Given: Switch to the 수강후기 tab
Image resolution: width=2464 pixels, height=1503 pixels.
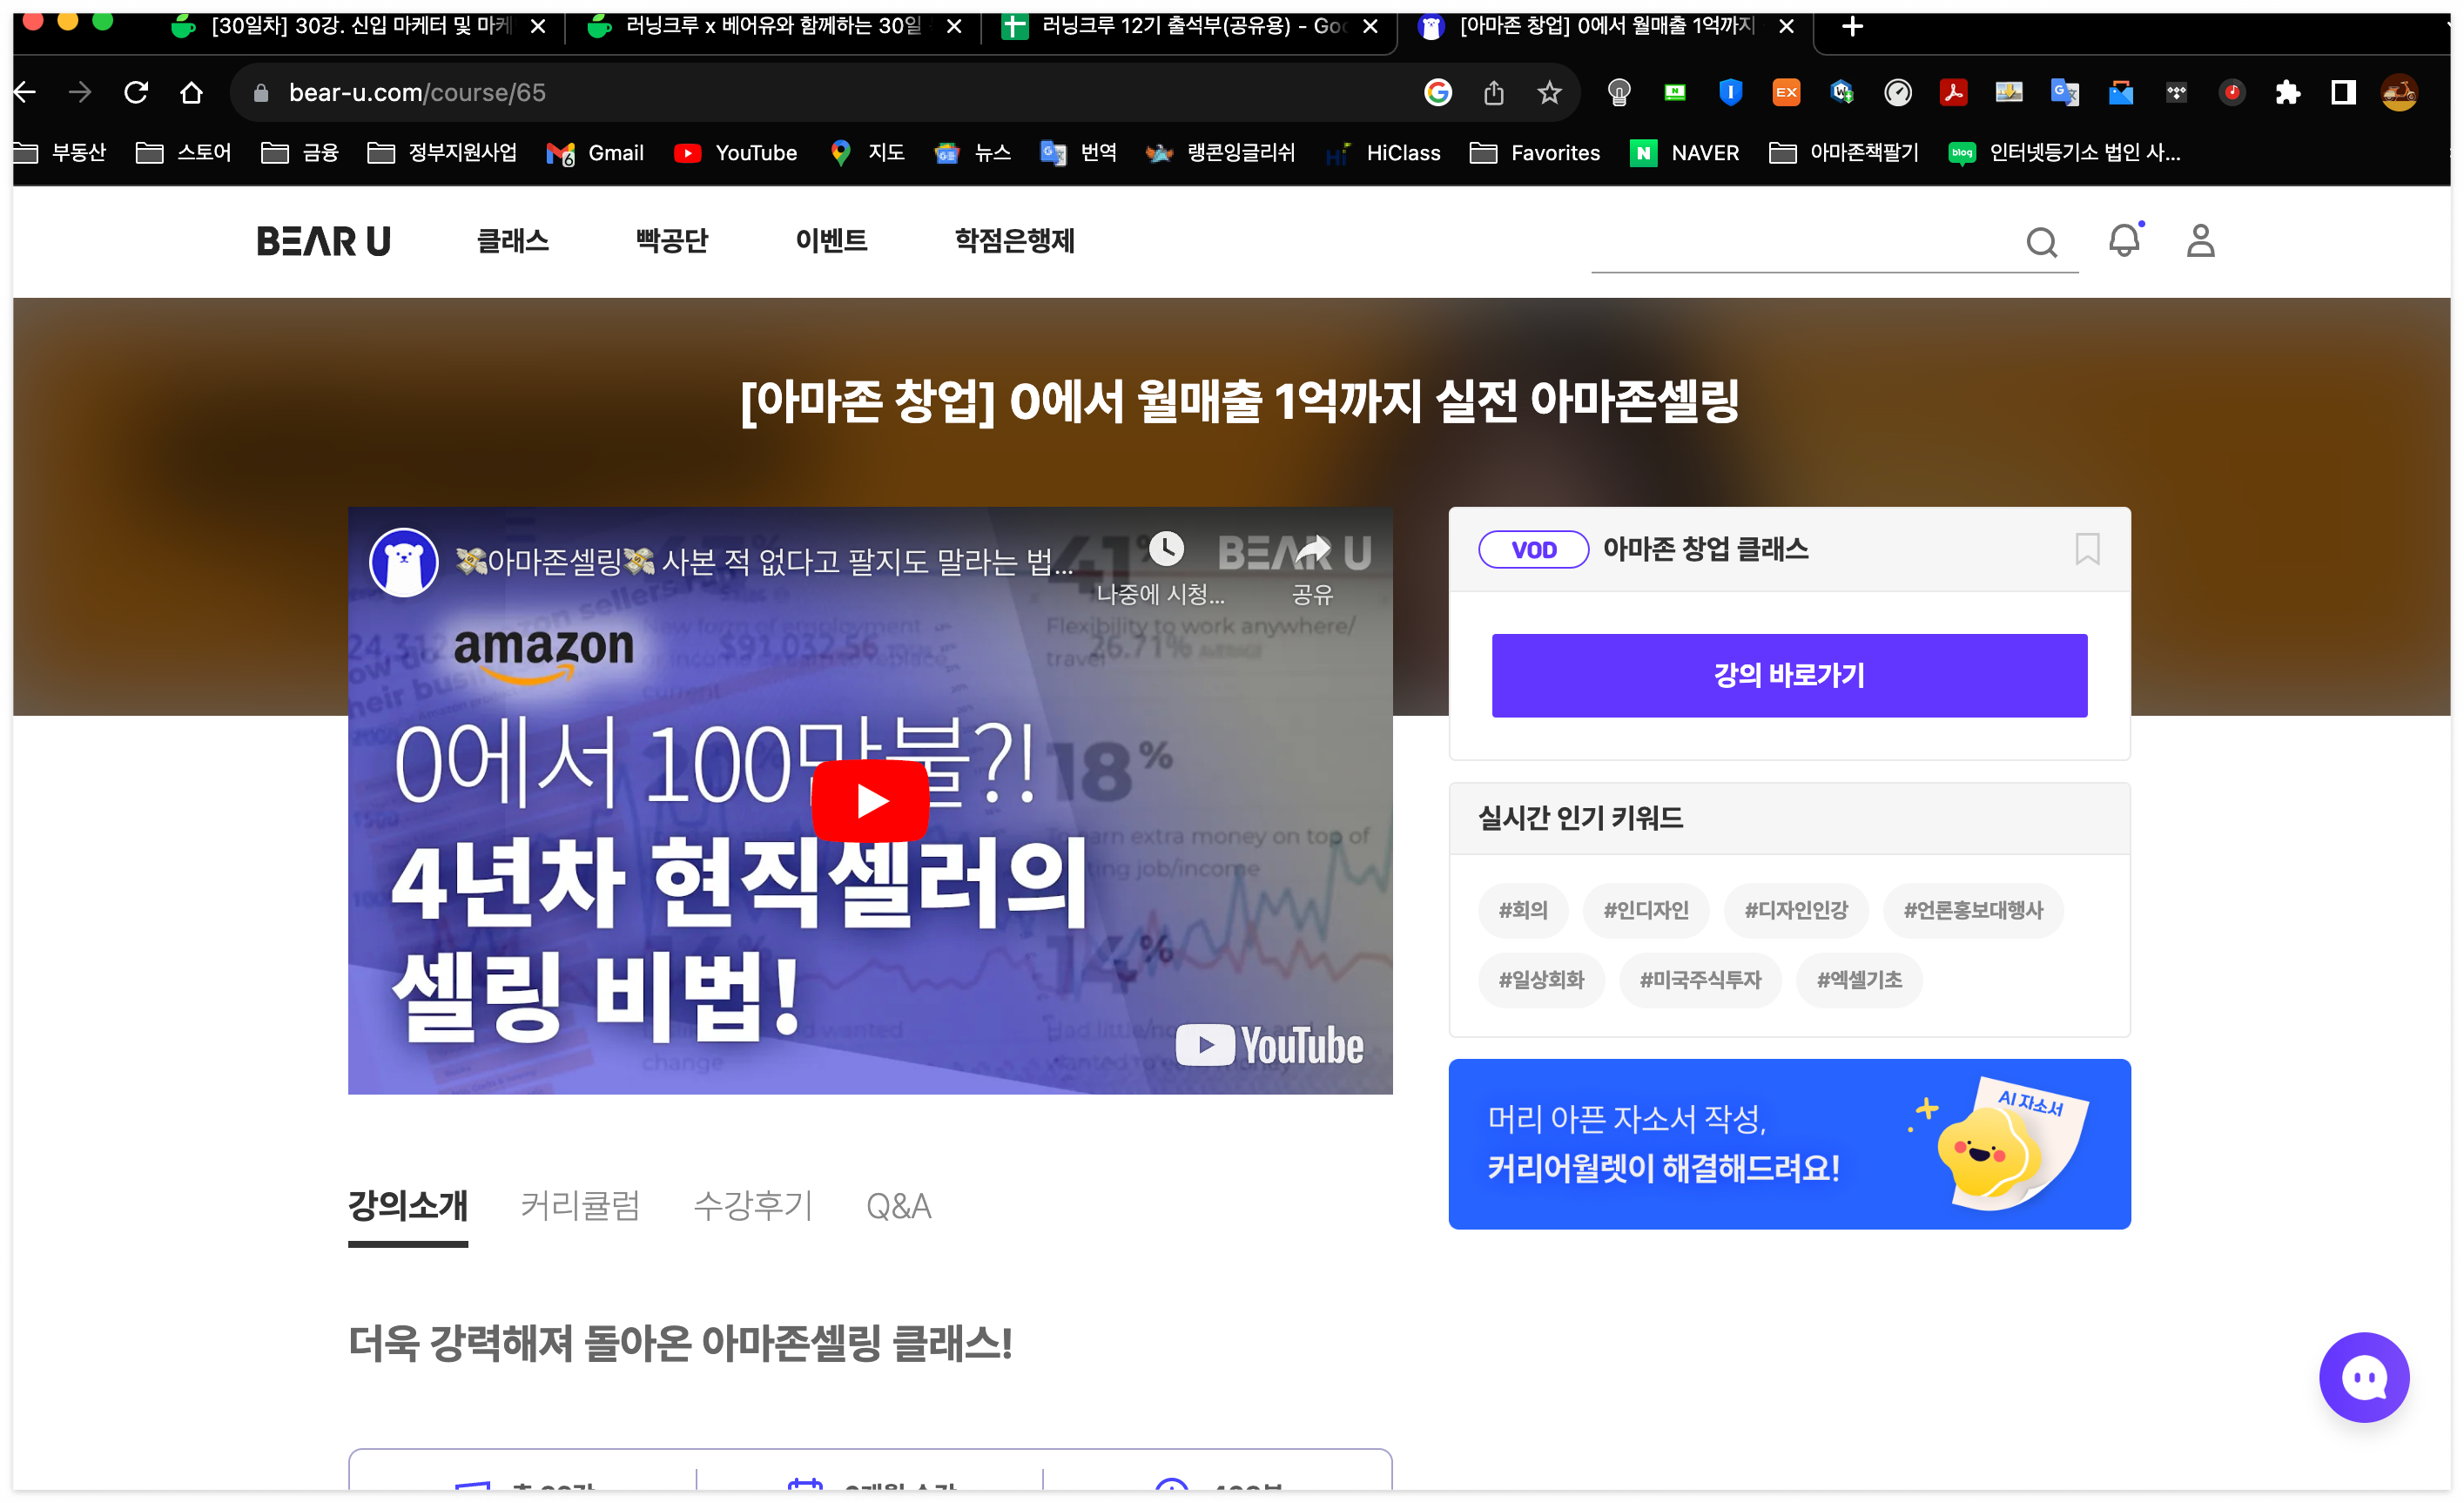Looking at the screenshot, I should tap(752, 1206).
